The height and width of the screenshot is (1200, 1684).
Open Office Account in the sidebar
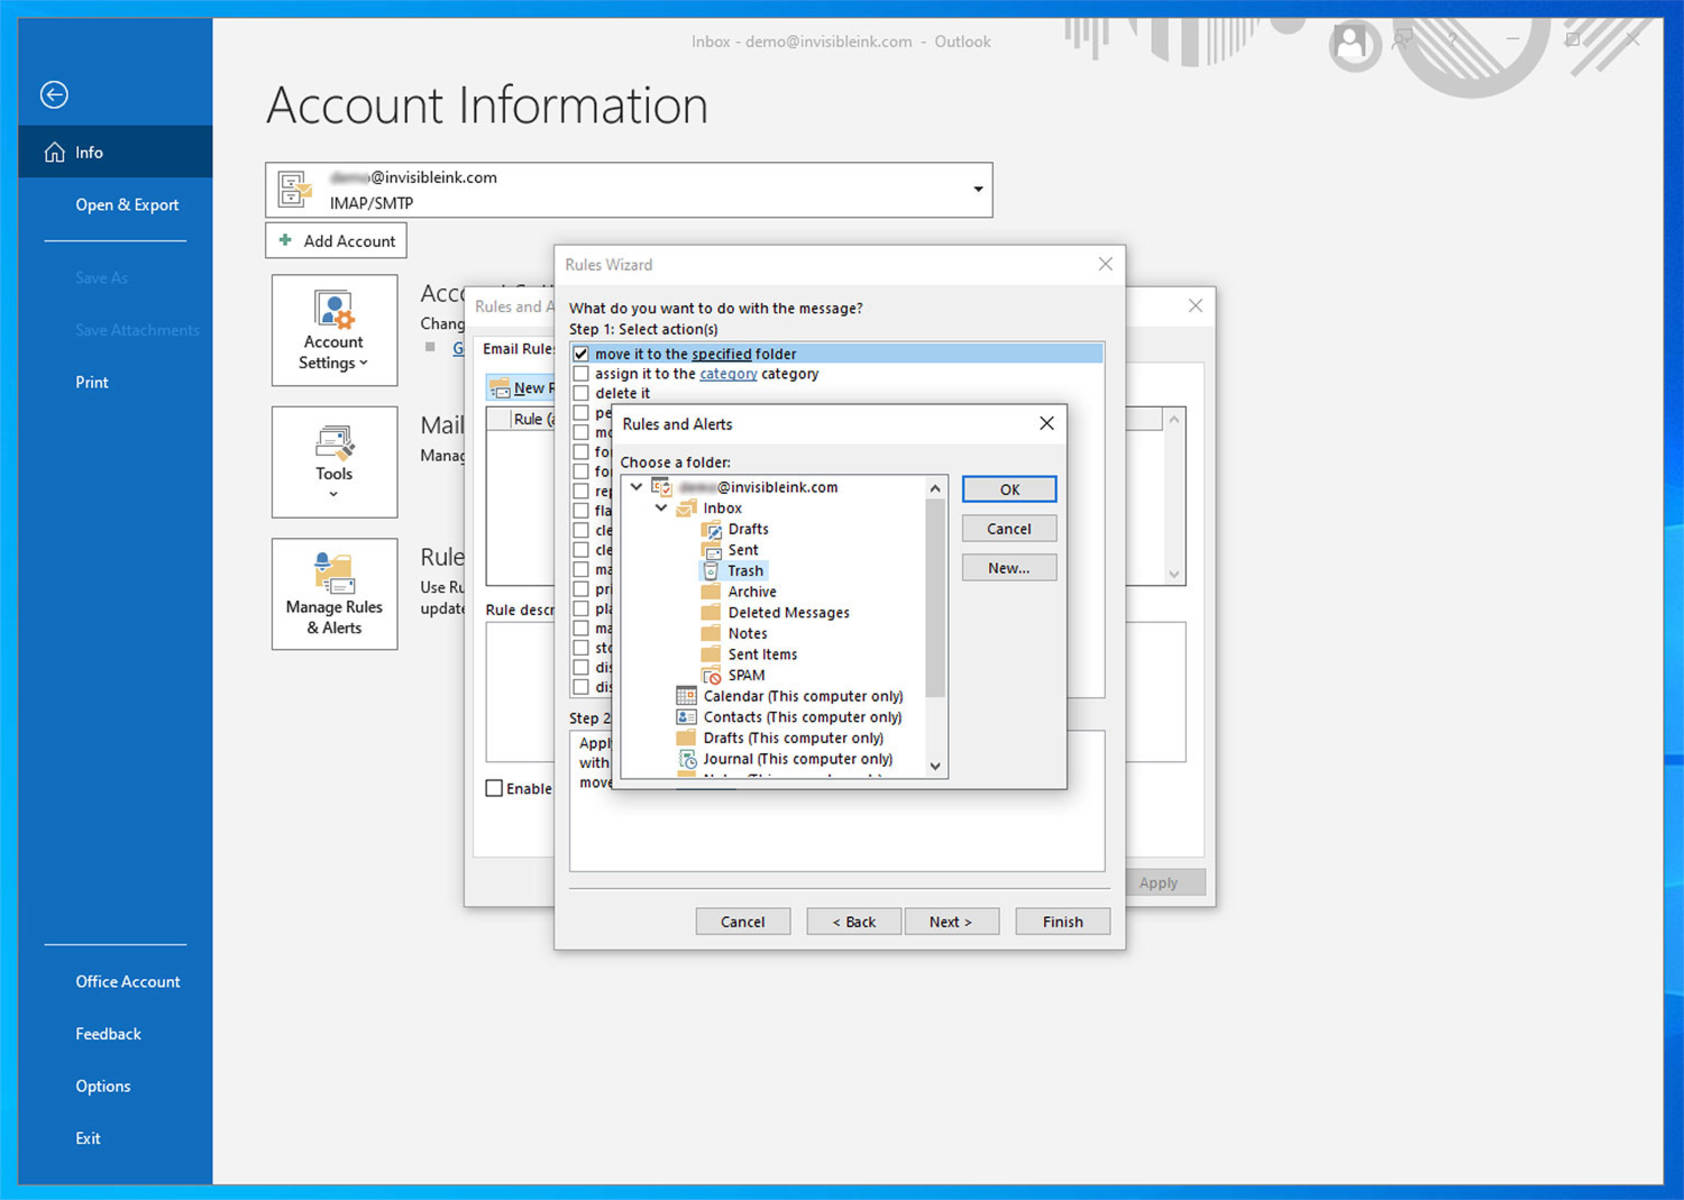pos(128,982)
